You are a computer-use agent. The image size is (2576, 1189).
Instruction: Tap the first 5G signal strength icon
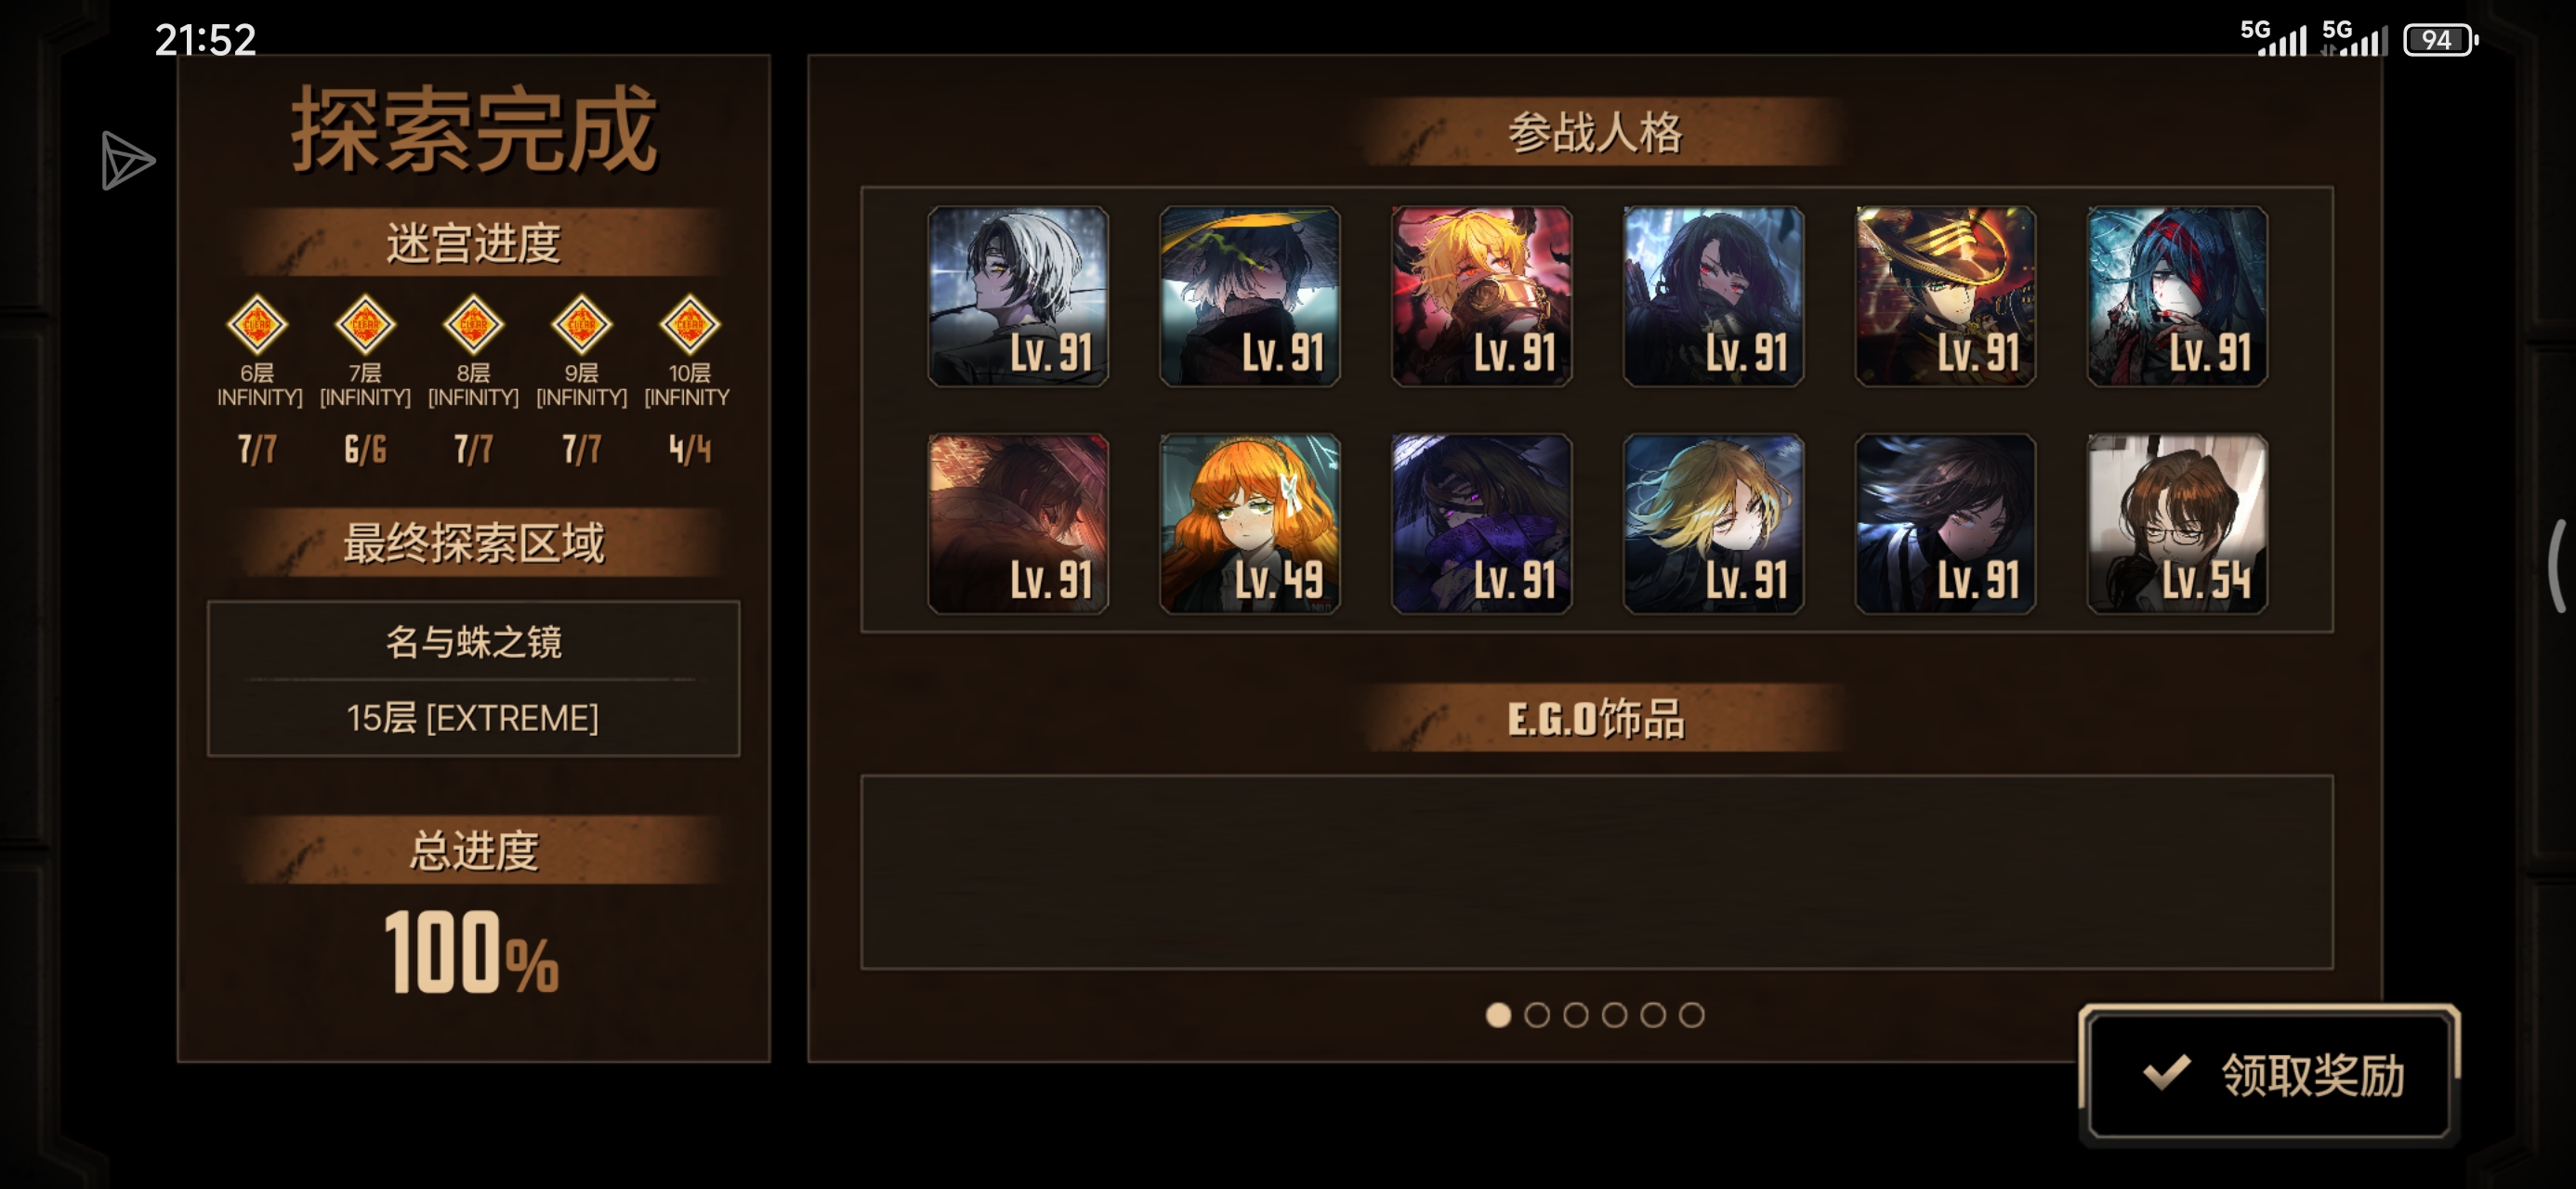click(x=2273, y=38)
